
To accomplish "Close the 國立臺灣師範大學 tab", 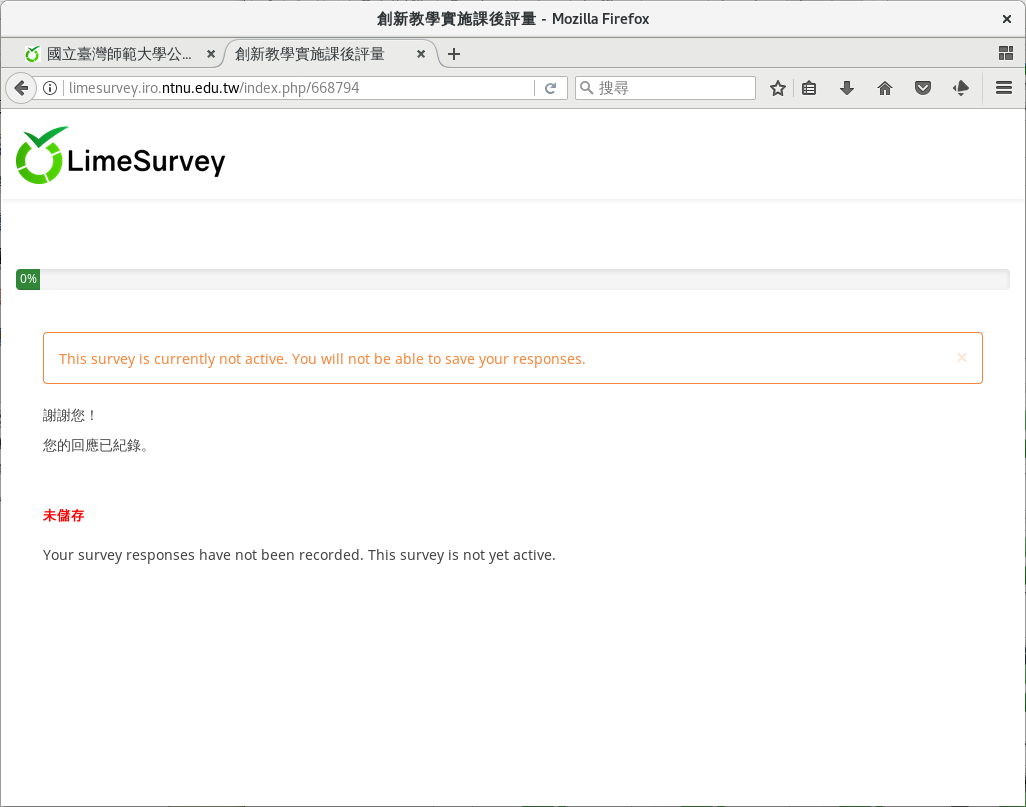I will (x=211, y=54).
